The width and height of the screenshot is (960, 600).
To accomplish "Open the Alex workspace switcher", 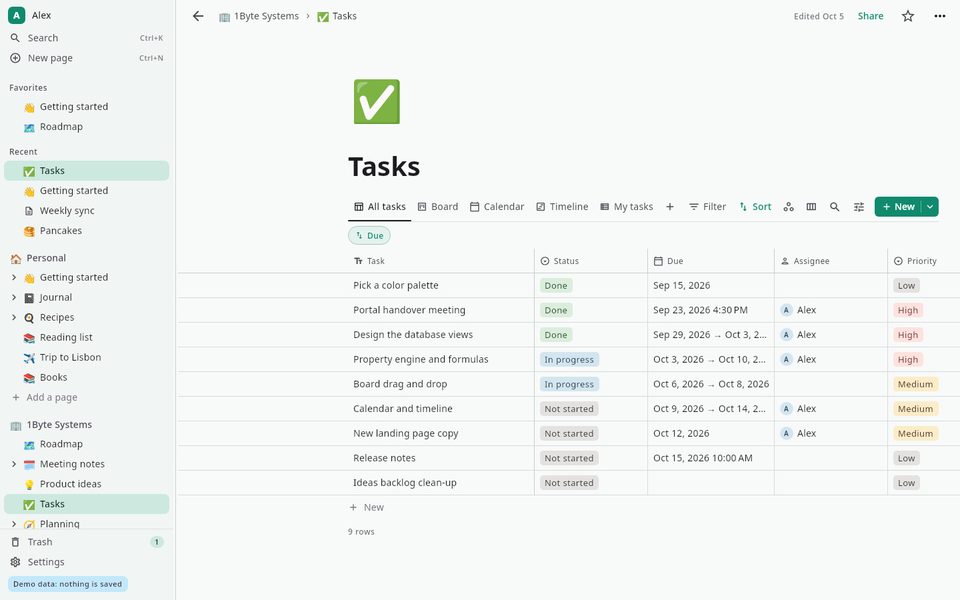I will 31,15.
